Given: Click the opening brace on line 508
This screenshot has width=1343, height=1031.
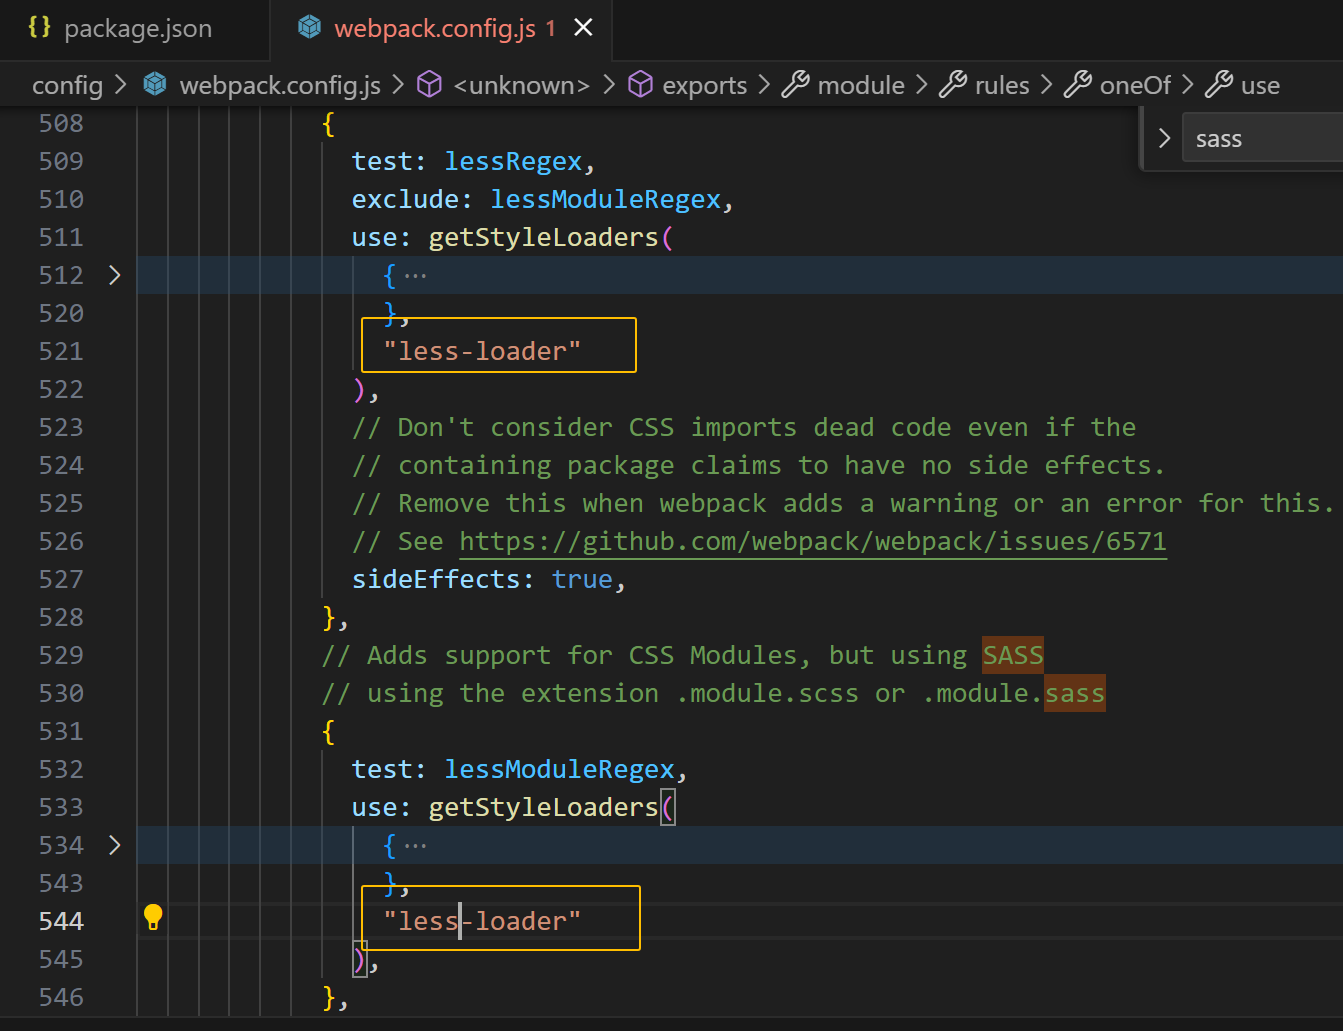Looking at the screenshot, I should (328, 123).
